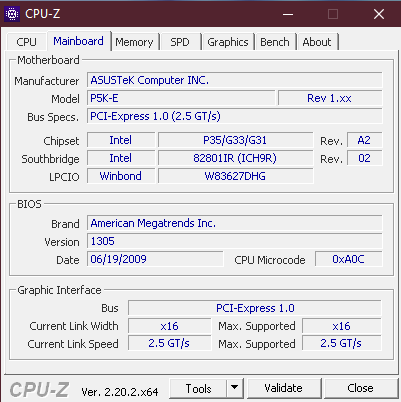Select the Current Link Speed 2.5 GT/s value
Viewport: 401px width, 402px height.
(170, 344)
